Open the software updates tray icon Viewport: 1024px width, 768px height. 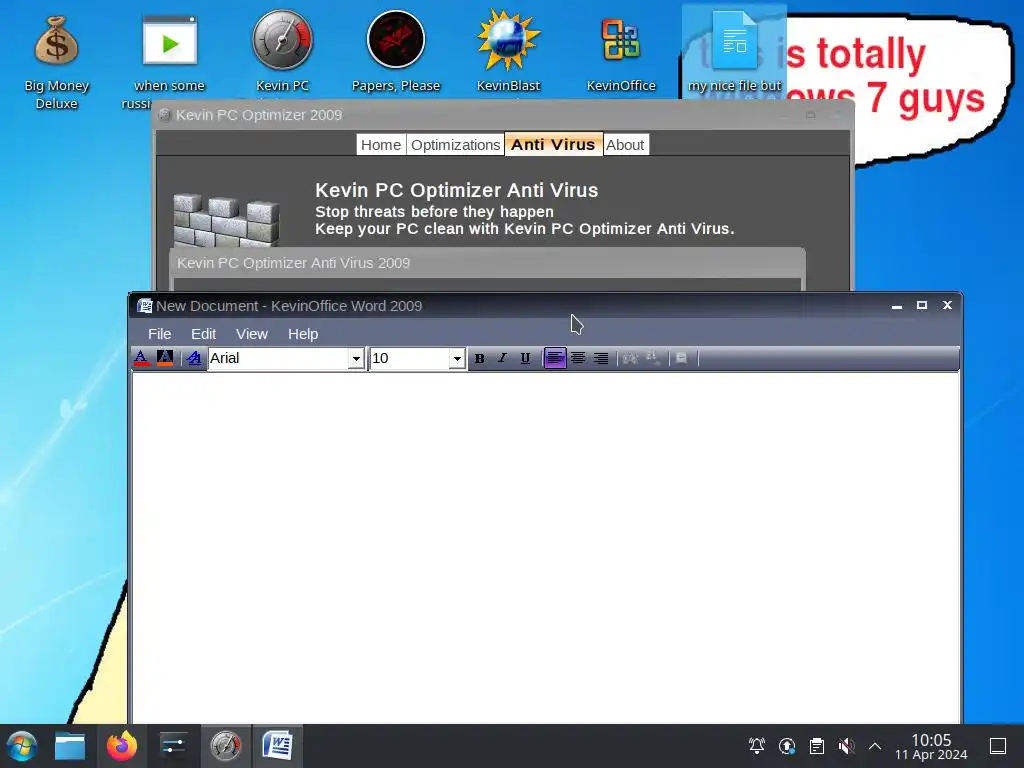[x=787, y=746]
